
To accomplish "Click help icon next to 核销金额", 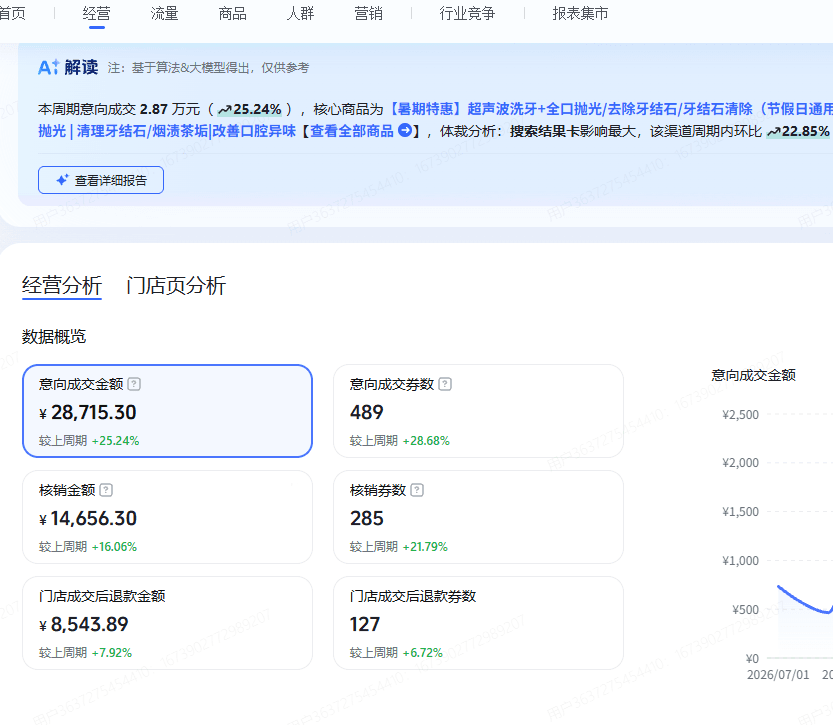I will (106, 490).
